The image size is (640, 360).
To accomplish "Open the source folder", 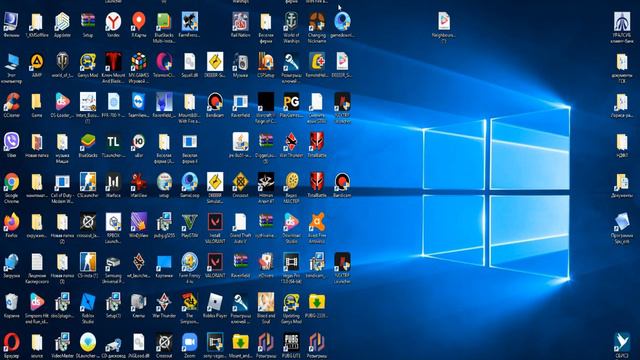I will coord(37,342).
